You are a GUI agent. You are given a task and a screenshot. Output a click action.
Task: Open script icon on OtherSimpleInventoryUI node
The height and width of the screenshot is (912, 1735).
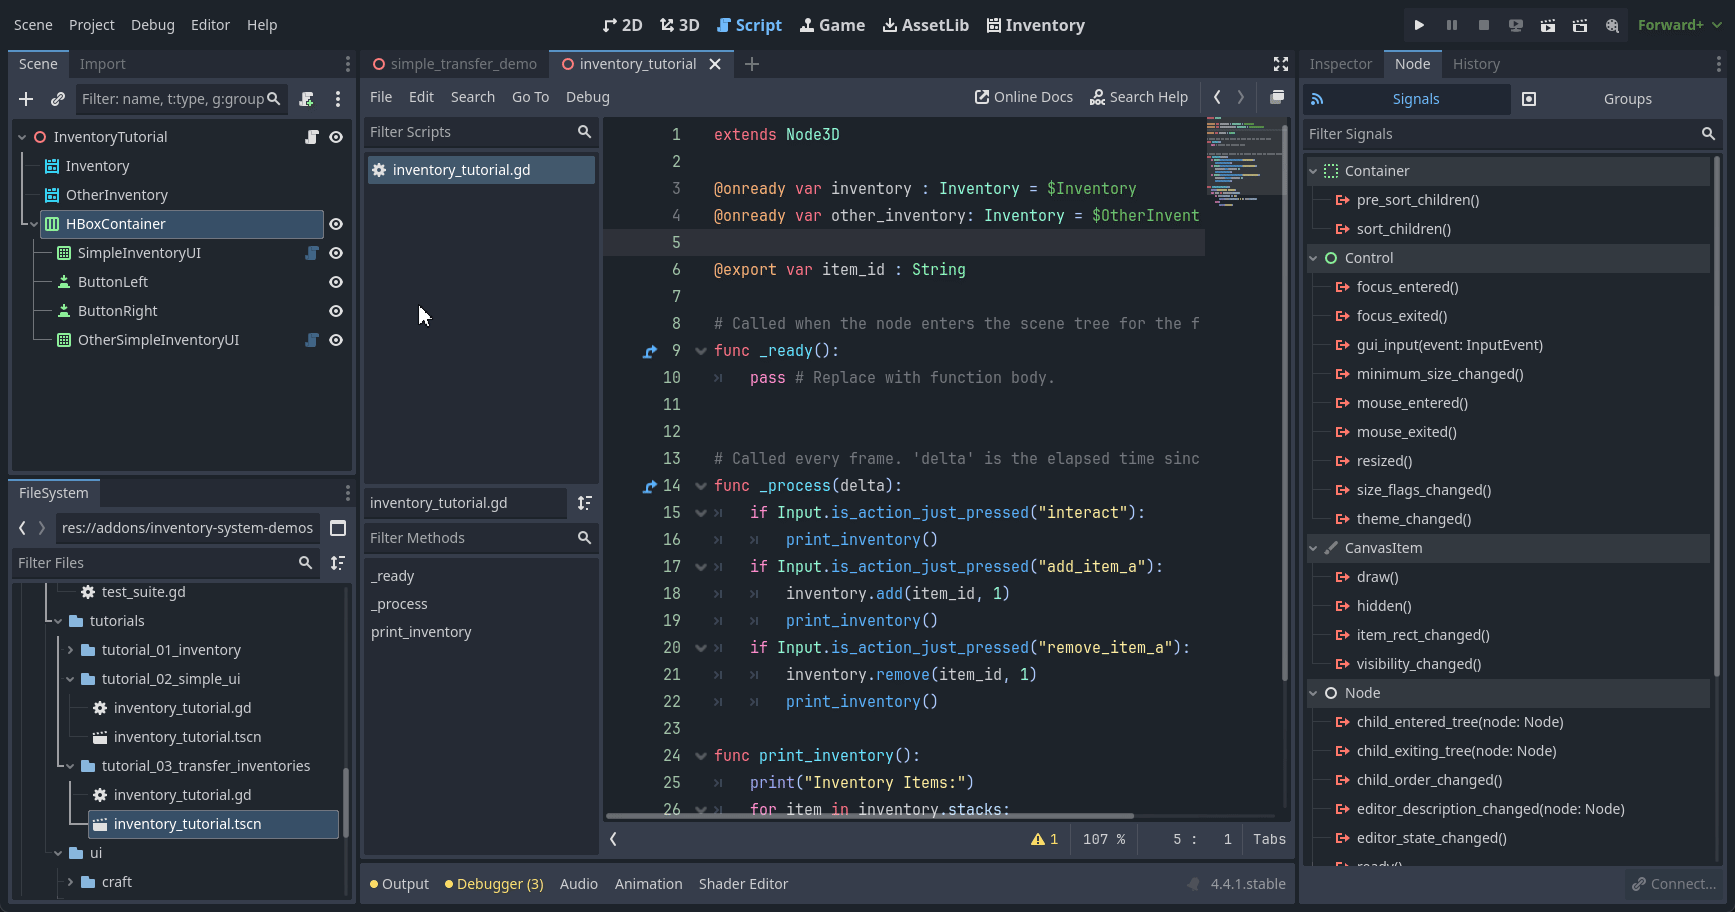point(312,340)
